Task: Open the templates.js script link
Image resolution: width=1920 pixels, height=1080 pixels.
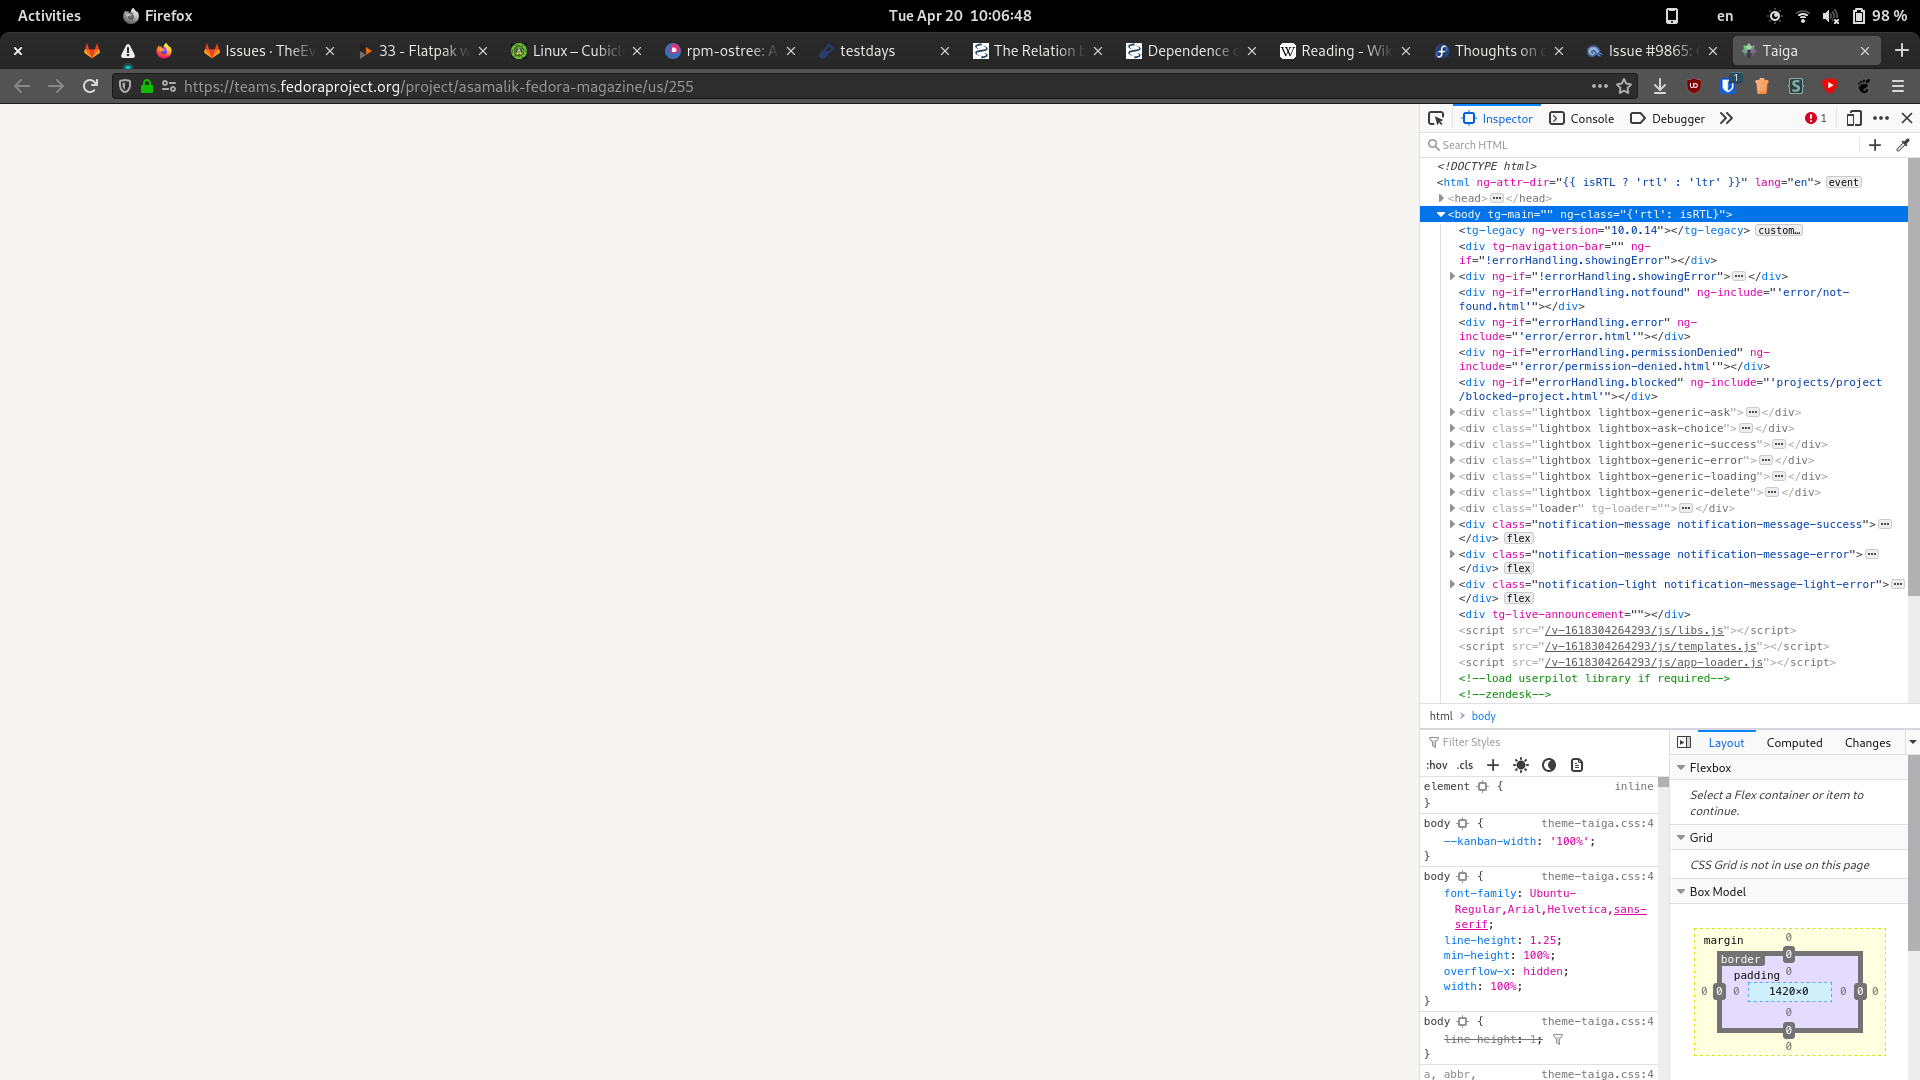Action: (1651, 646)
